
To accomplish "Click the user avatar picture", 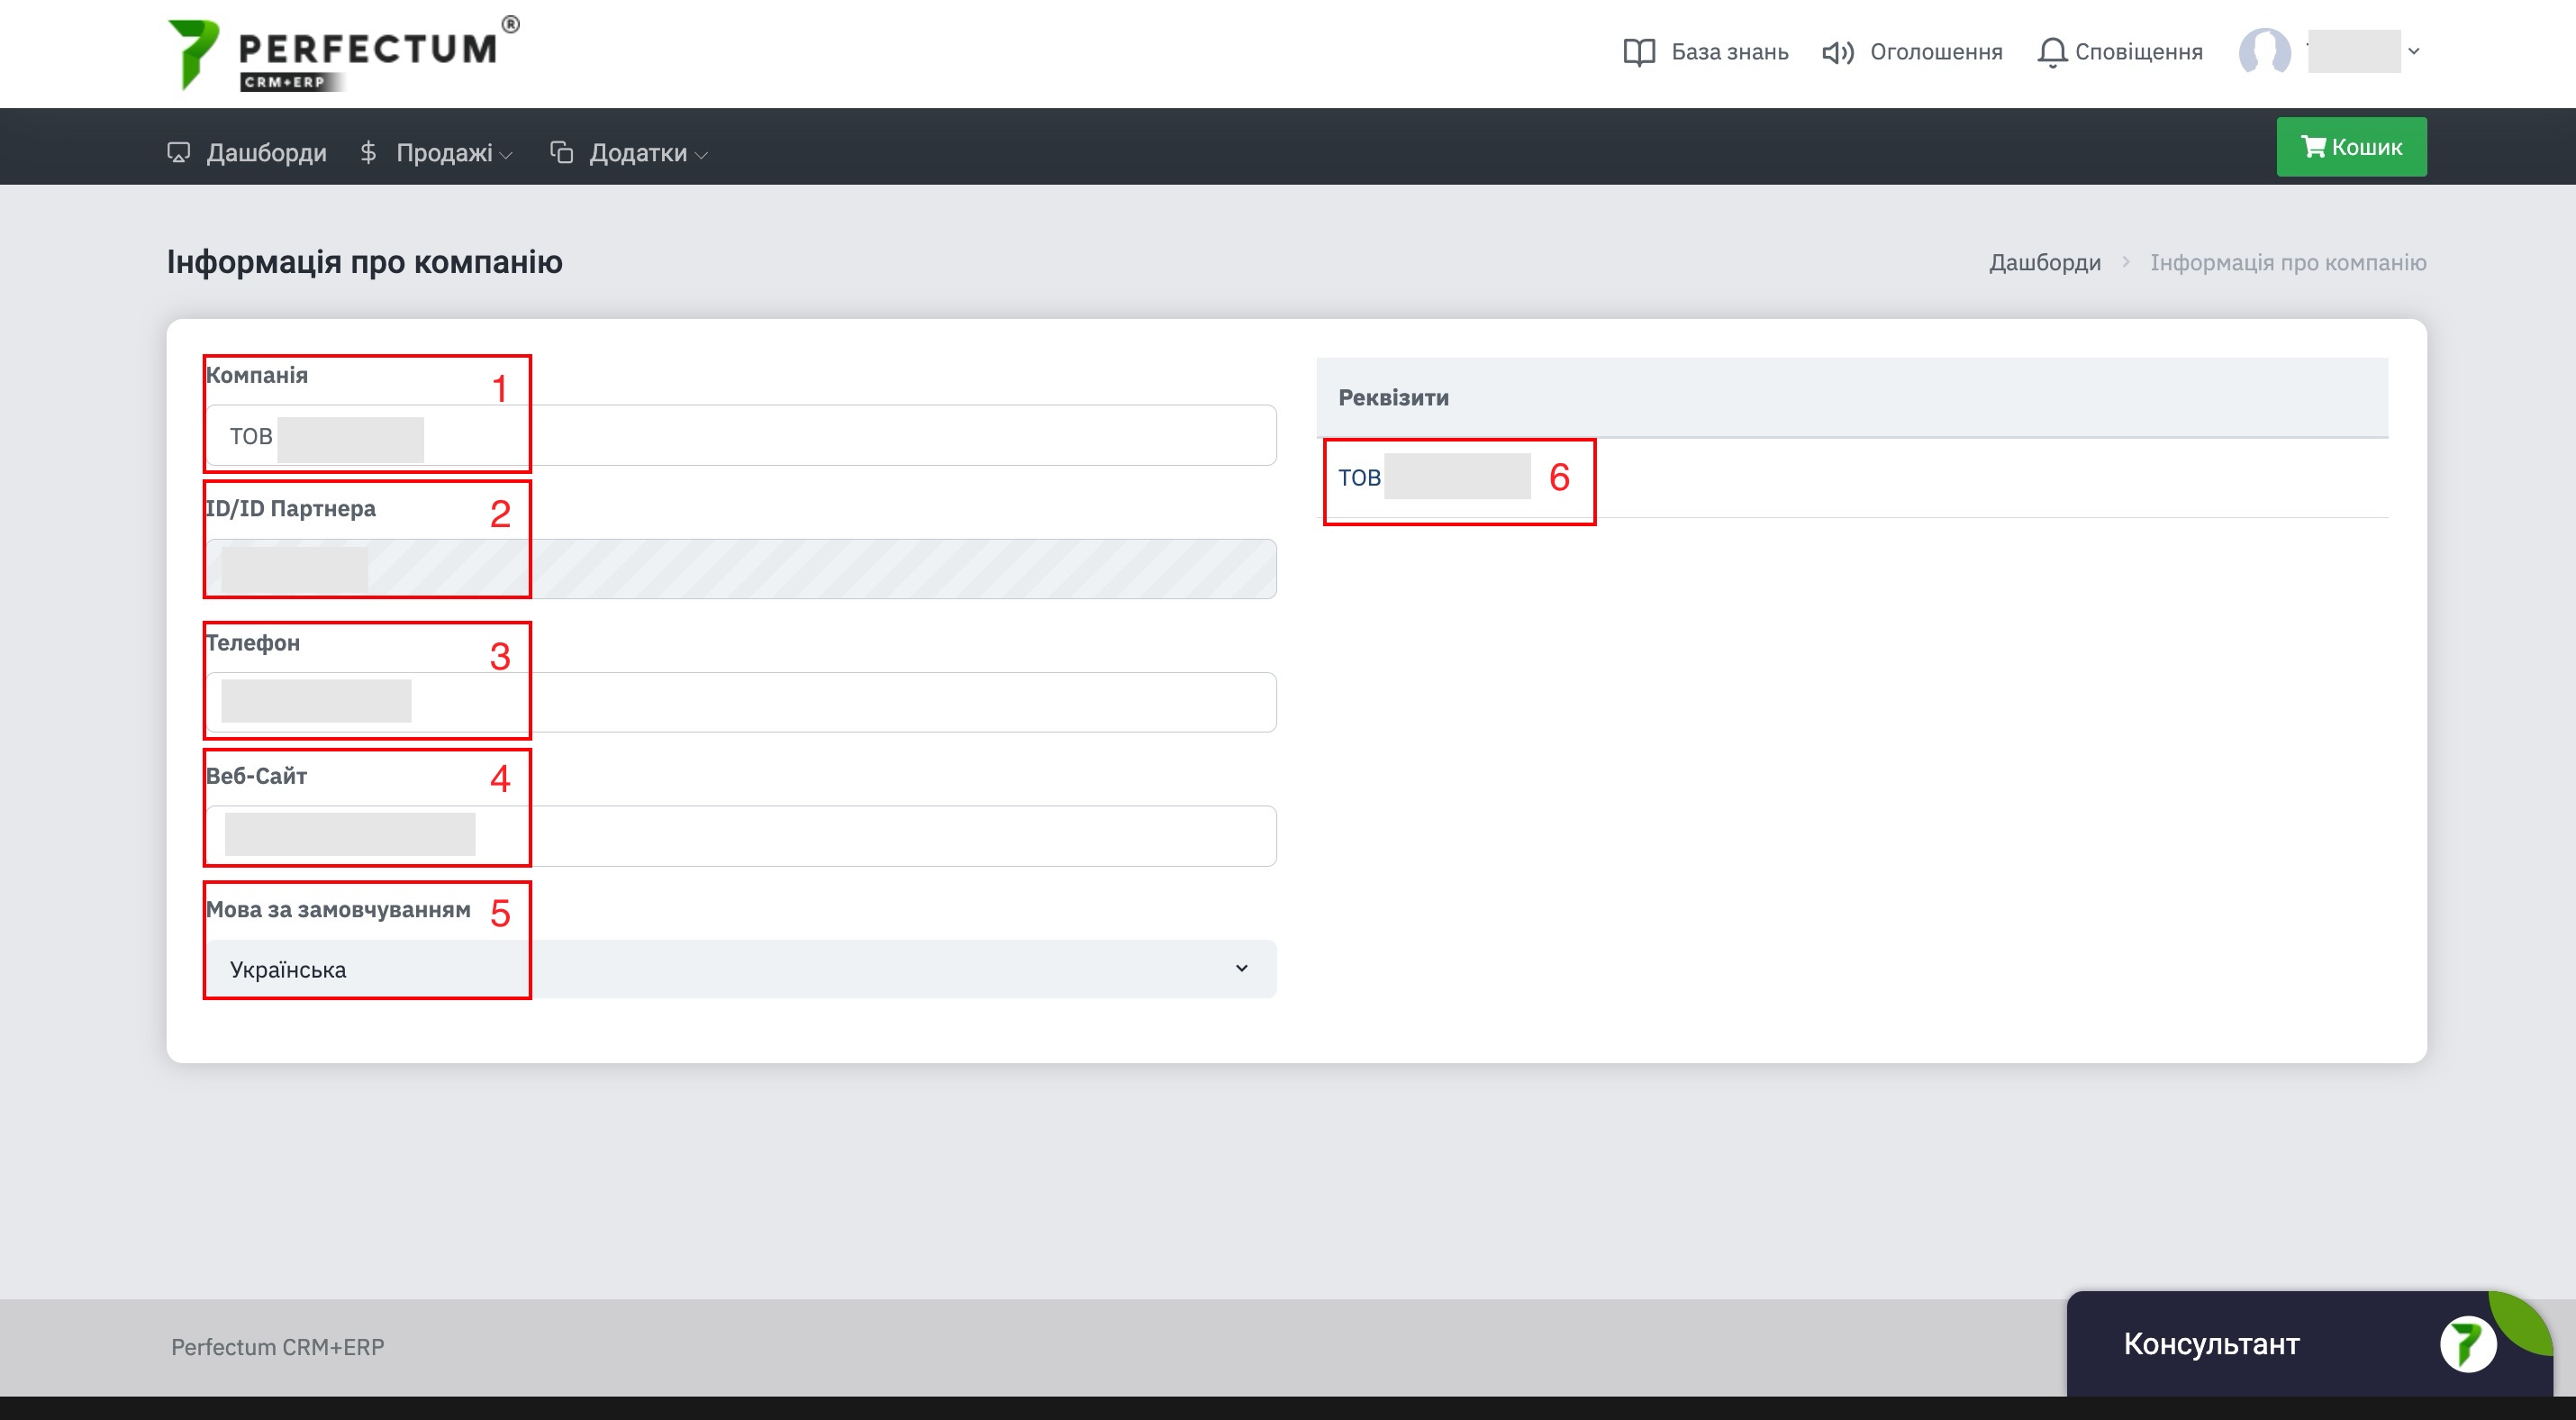I will (x=2264, y=51).
